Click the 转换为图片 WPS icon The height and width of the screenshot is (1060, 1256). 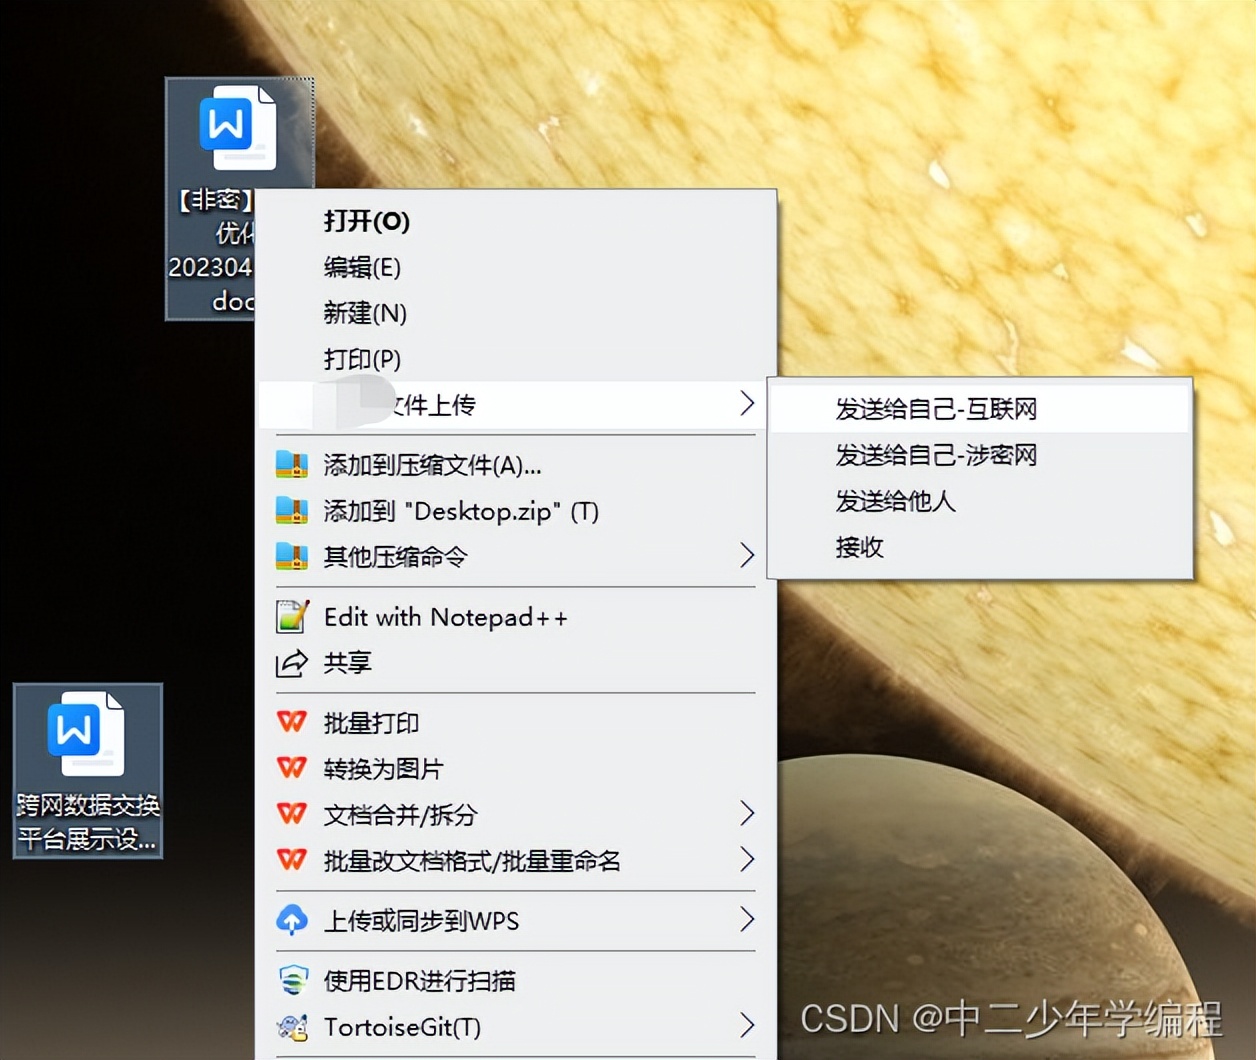292,768
